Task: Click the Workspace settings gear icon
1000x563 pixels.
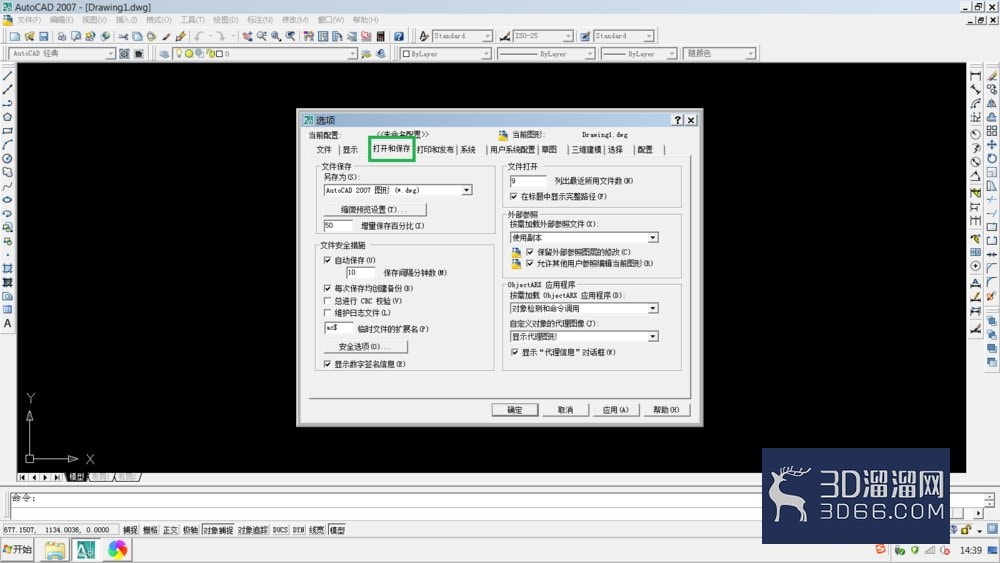Action: [124, 54]
